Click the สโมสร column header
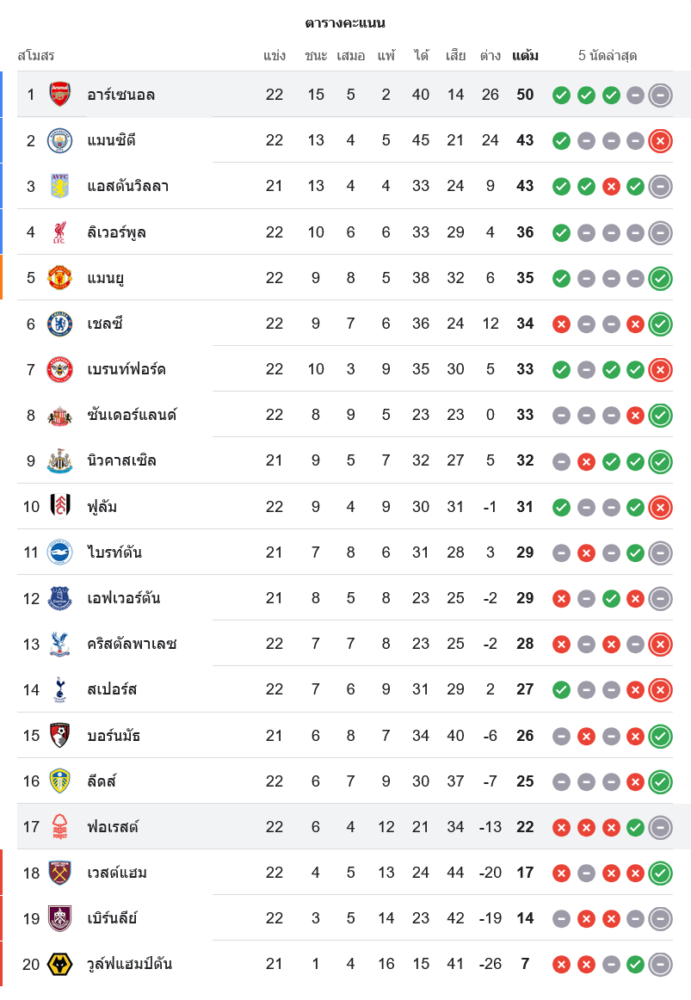The height and width of the screenshot is (1000, 691). 36,56
